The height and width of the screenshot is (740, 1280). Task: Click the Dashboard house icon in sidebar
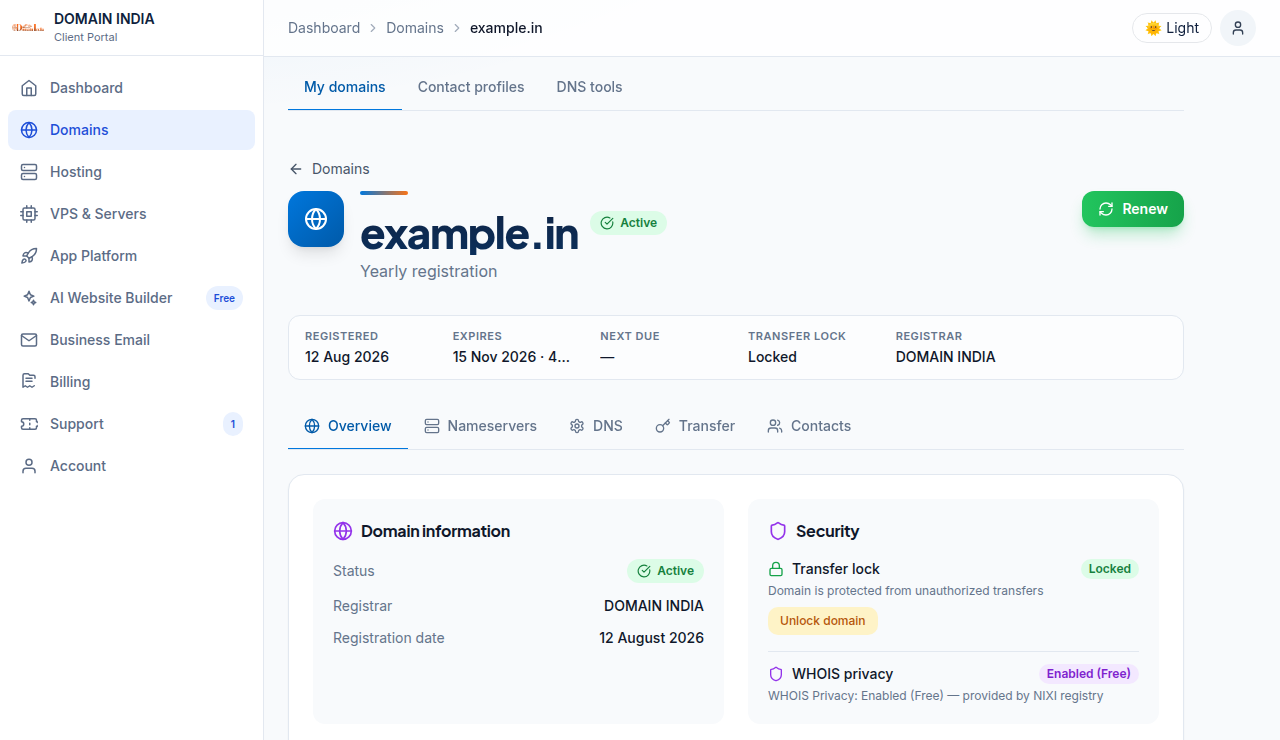29,88
